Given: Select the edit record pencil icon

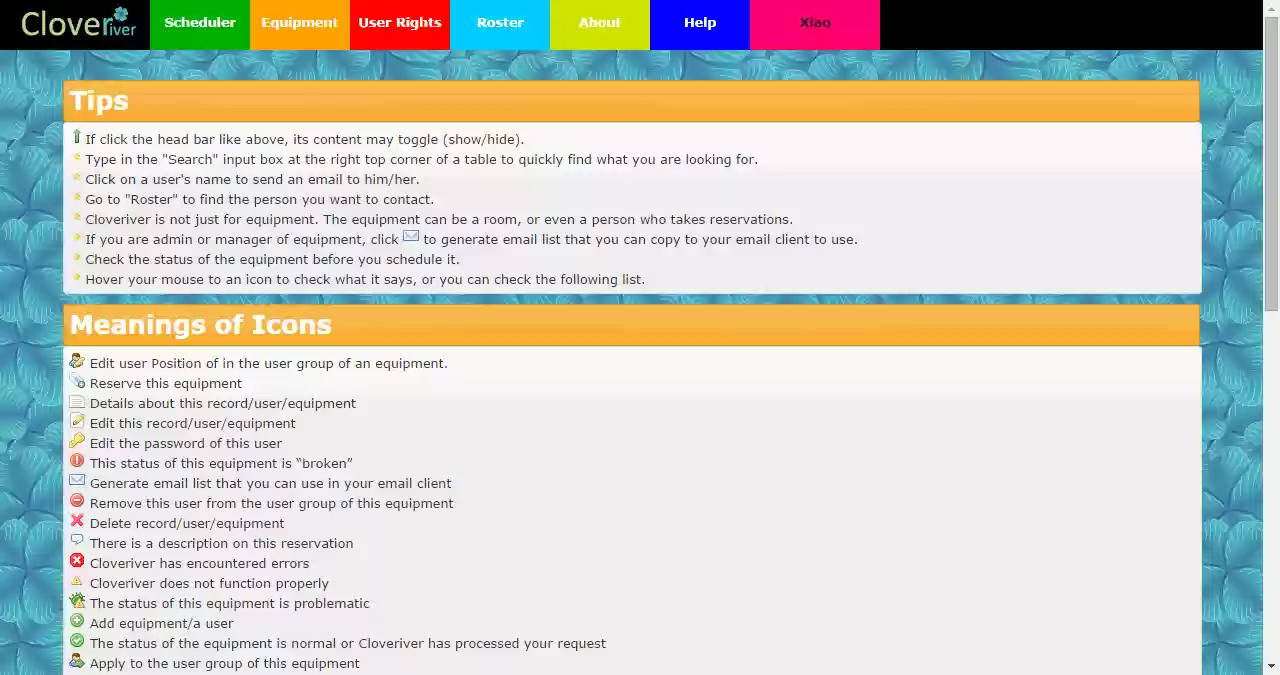Looking at the screenshot, I should [x=77, y=421].
